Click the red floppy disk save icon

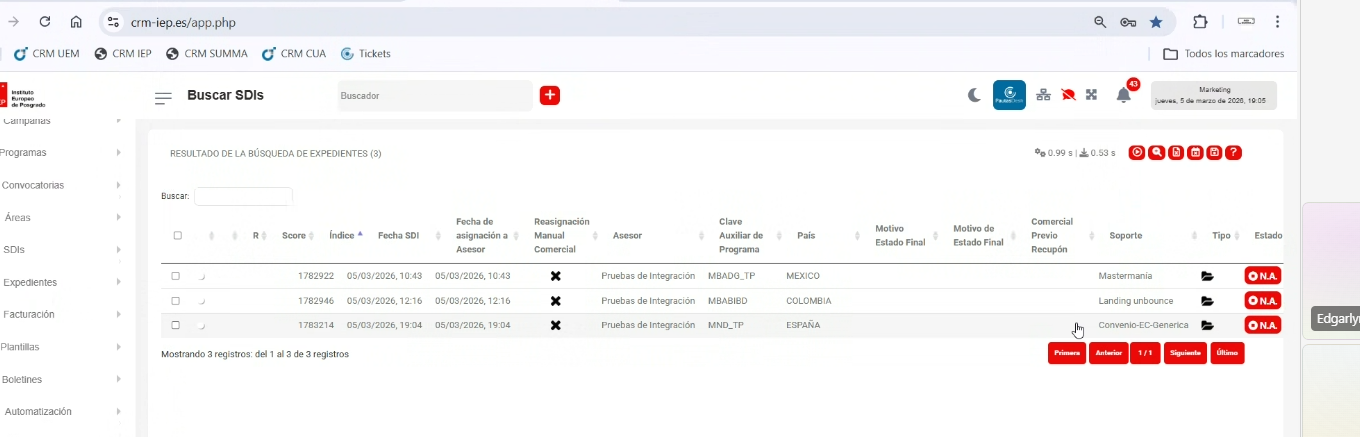tap(1214, 153)
